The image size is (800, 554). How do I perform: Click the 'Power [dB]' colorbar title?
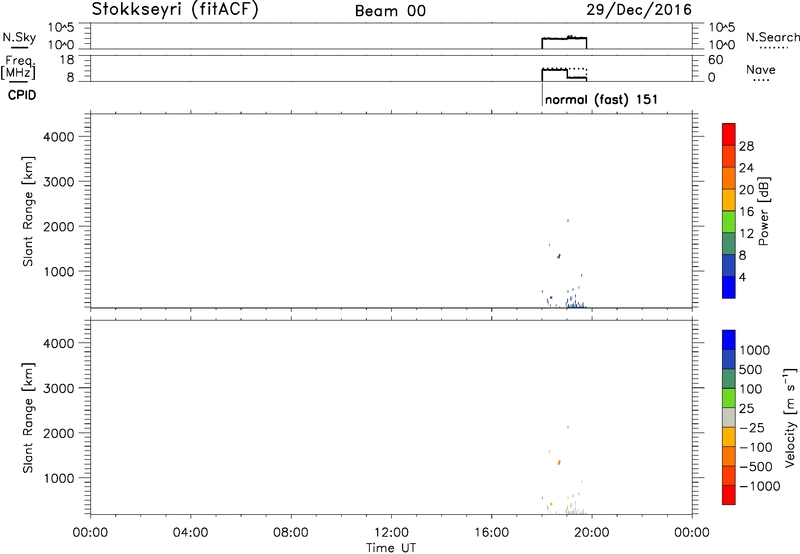click(764, 211)
